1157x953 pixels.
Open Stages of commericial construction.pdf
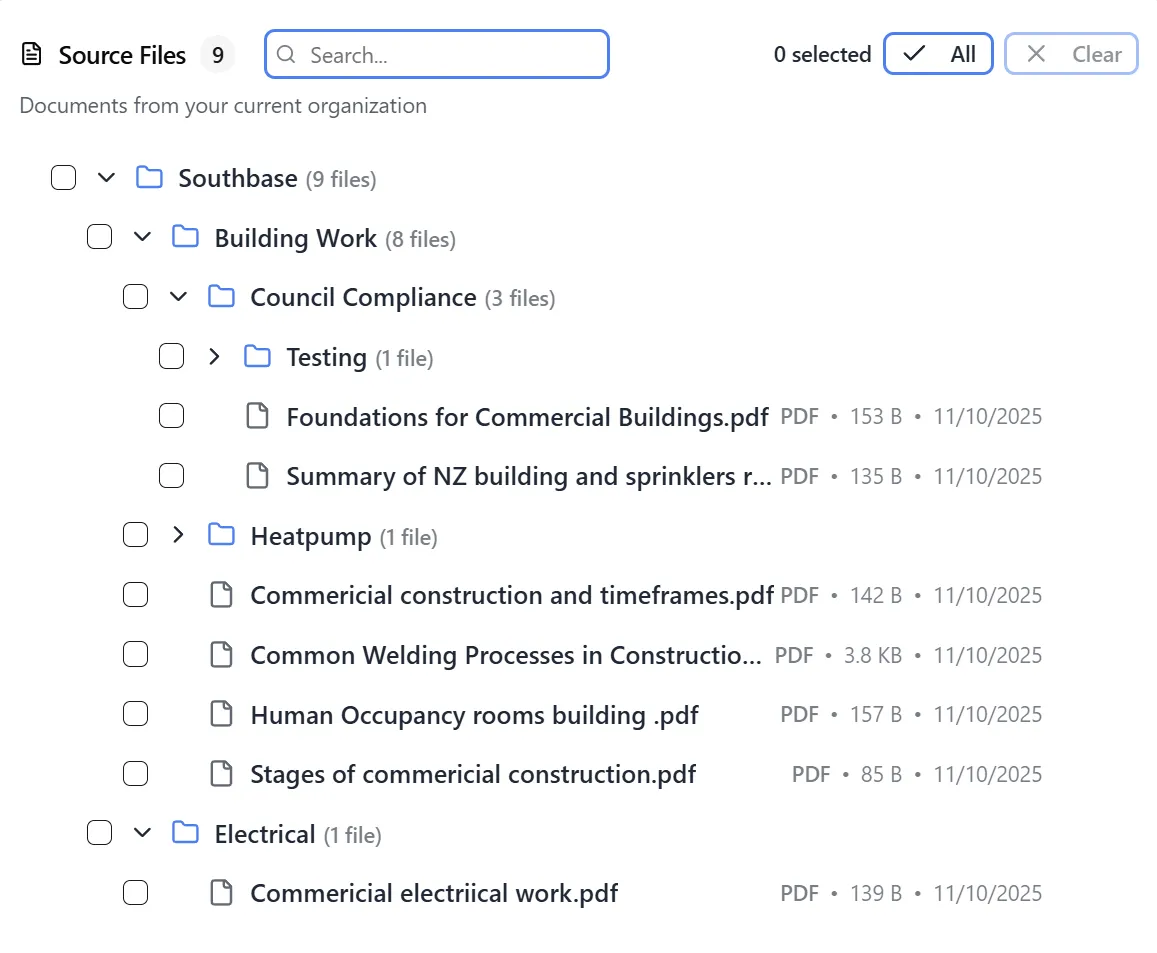pyautogui.click(x=472, y=773)
